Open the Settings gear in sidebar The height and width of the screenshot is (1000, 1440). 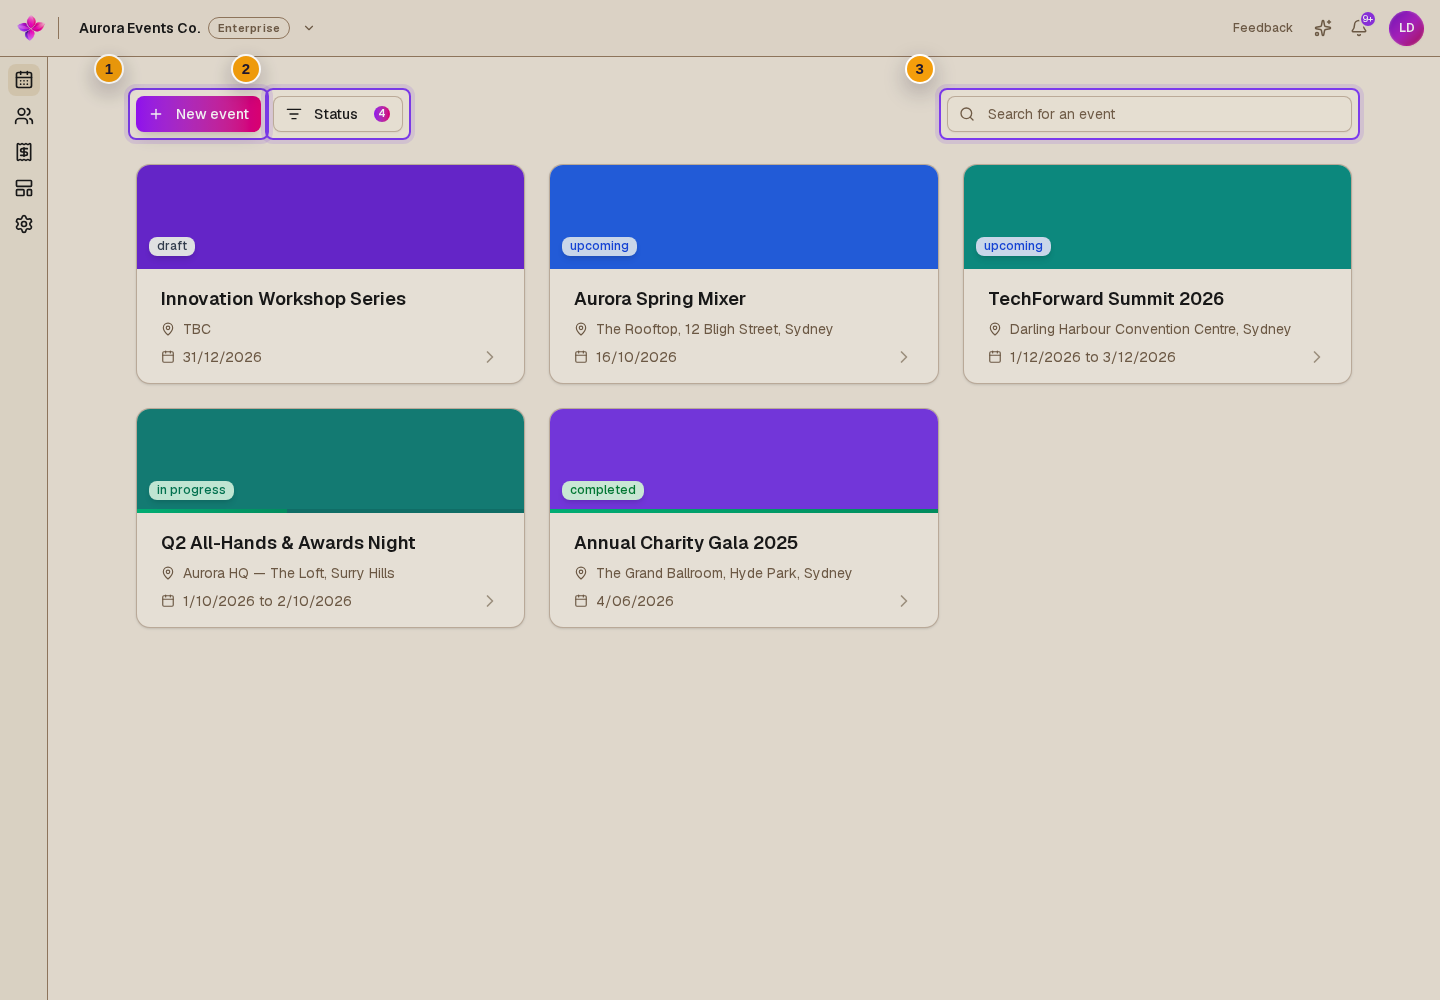[x=24, y=224]
